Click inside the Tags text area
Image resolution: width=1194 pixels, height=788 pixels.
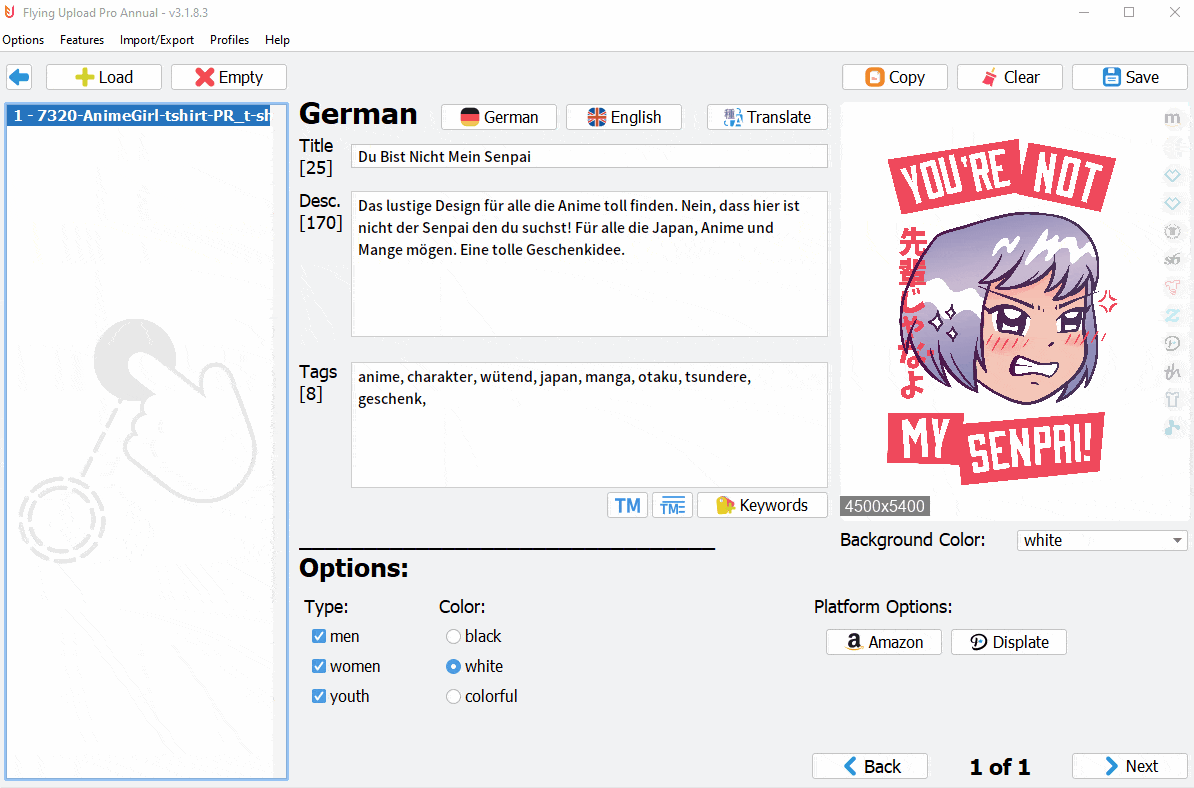[589, 425]
